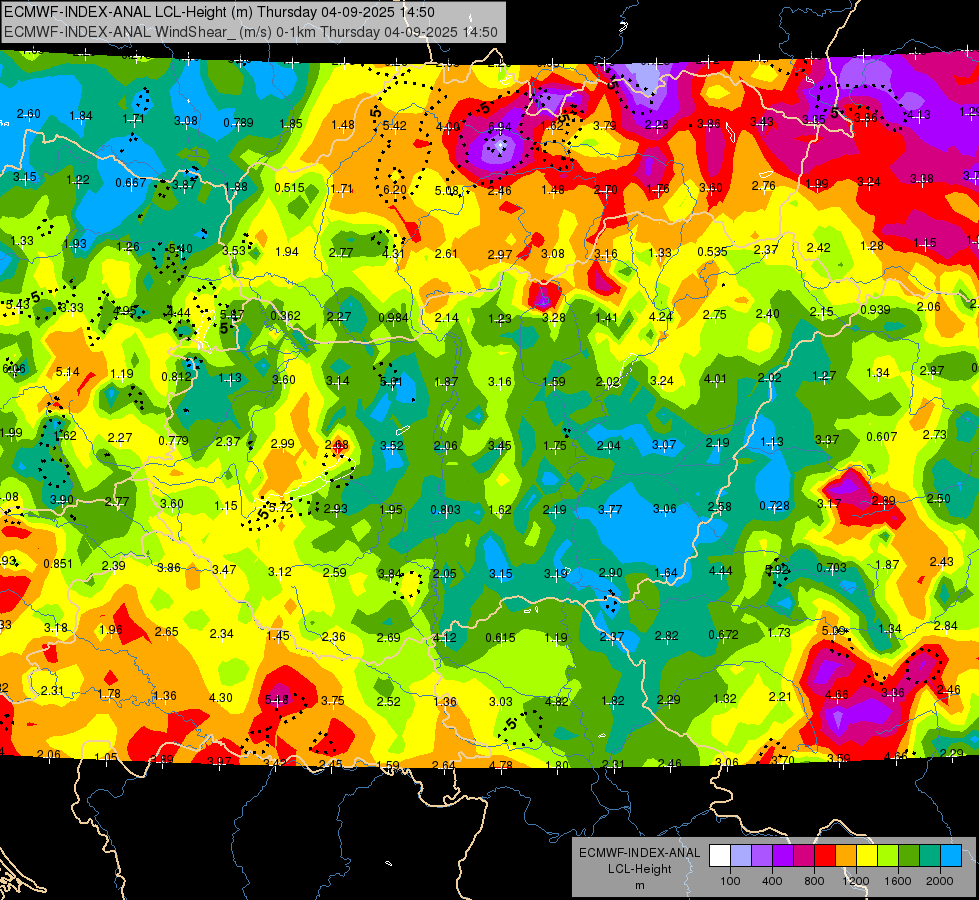
Task: Click the unit label m in the legend
Action: pos(639,885)
